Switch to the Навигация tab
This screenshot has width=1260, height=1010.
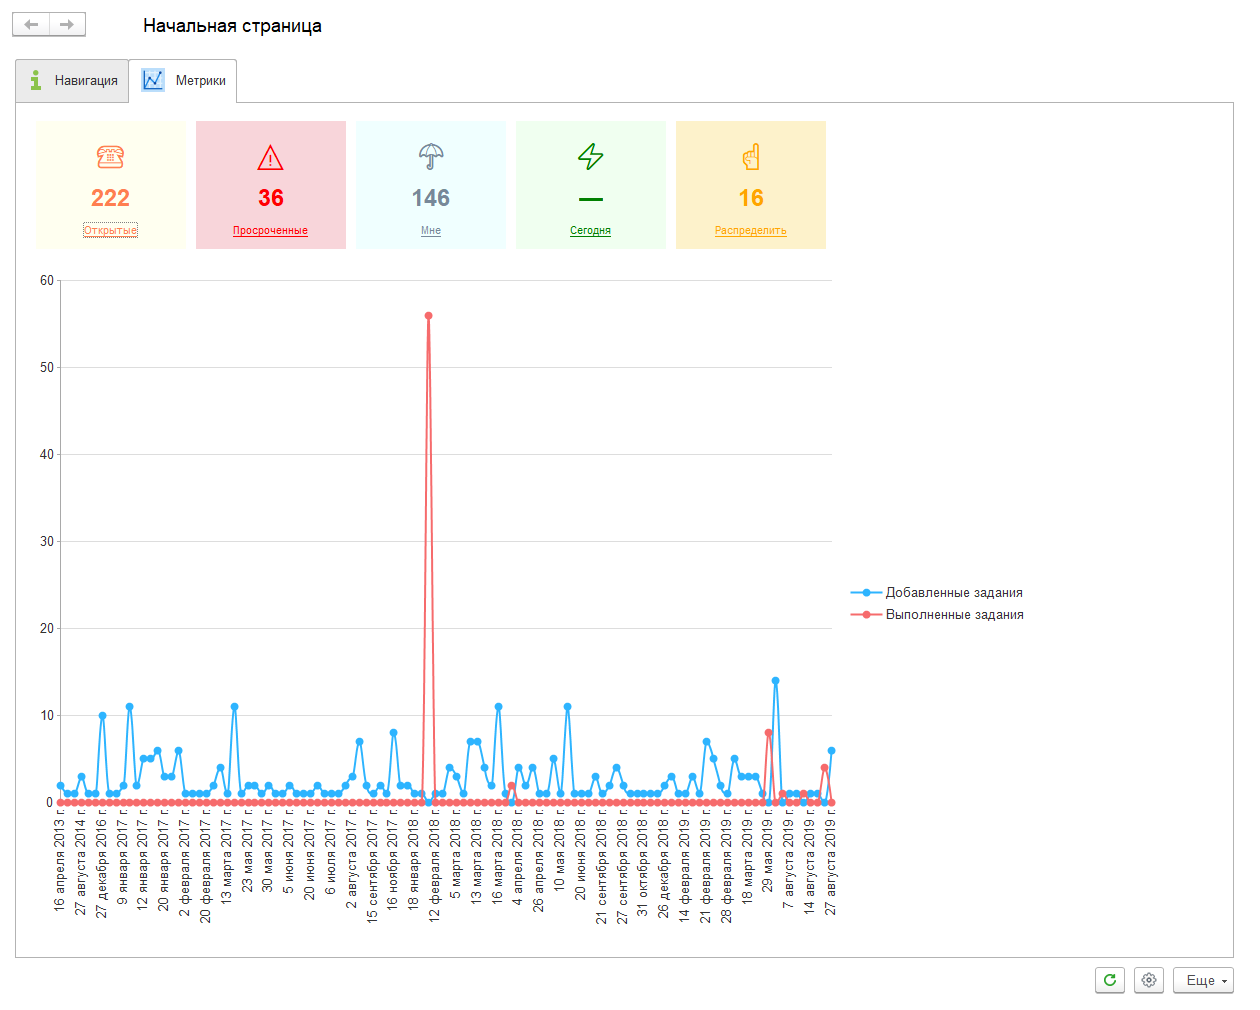(x=73, y=80)
